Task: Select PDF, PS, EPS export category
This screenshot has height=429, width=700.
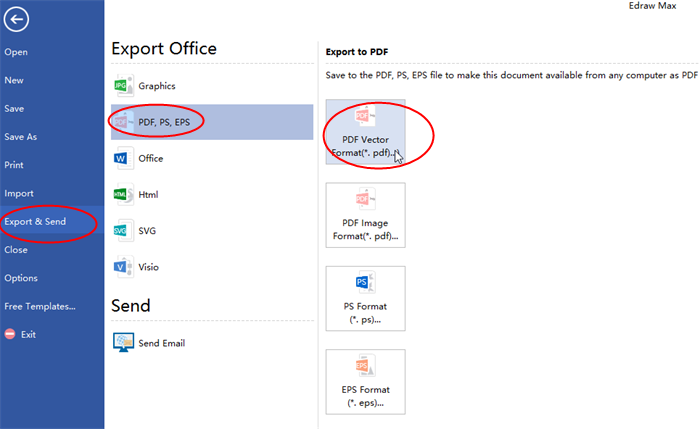Action: point(212,122)
